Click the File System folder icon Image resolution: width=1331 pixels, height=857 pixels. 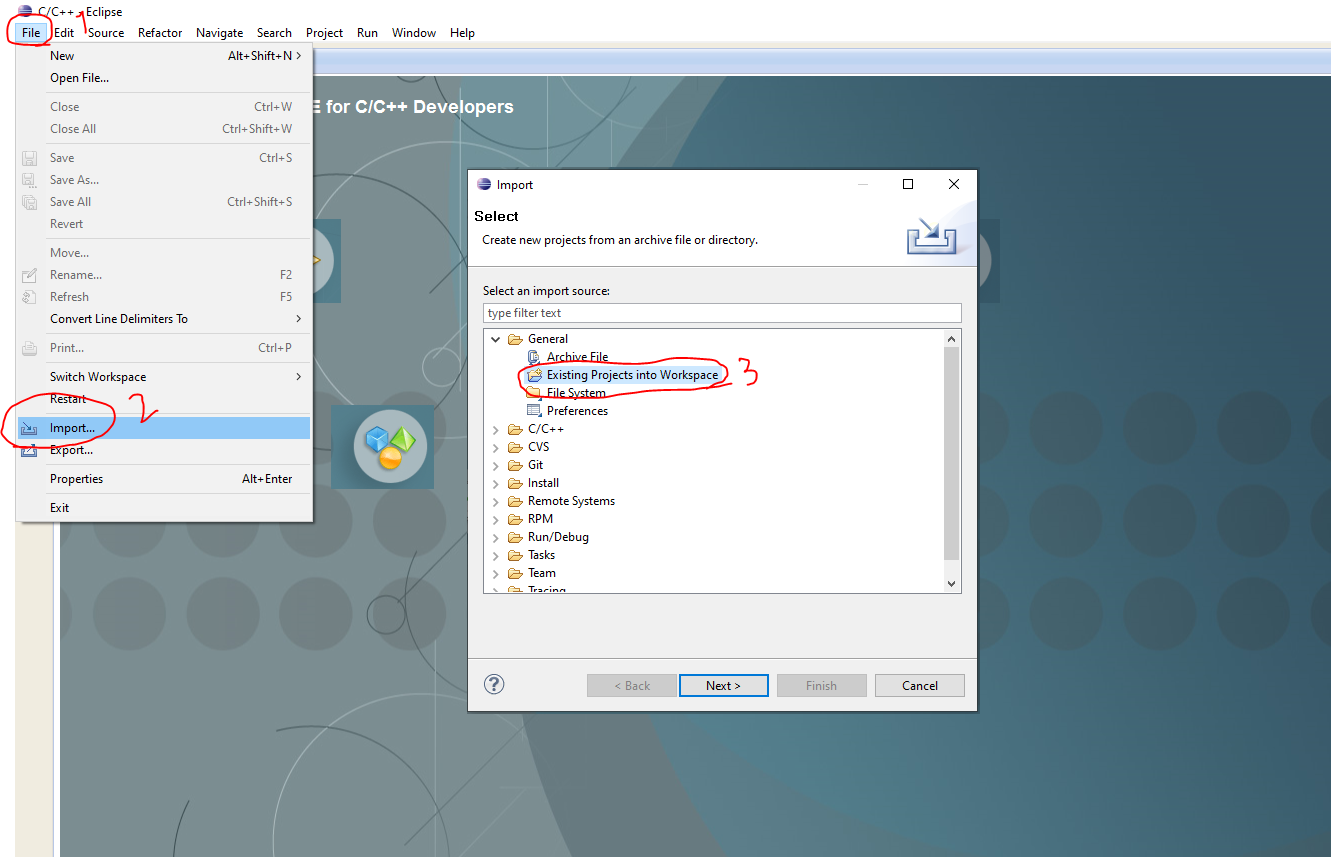(x=534, y=393)
